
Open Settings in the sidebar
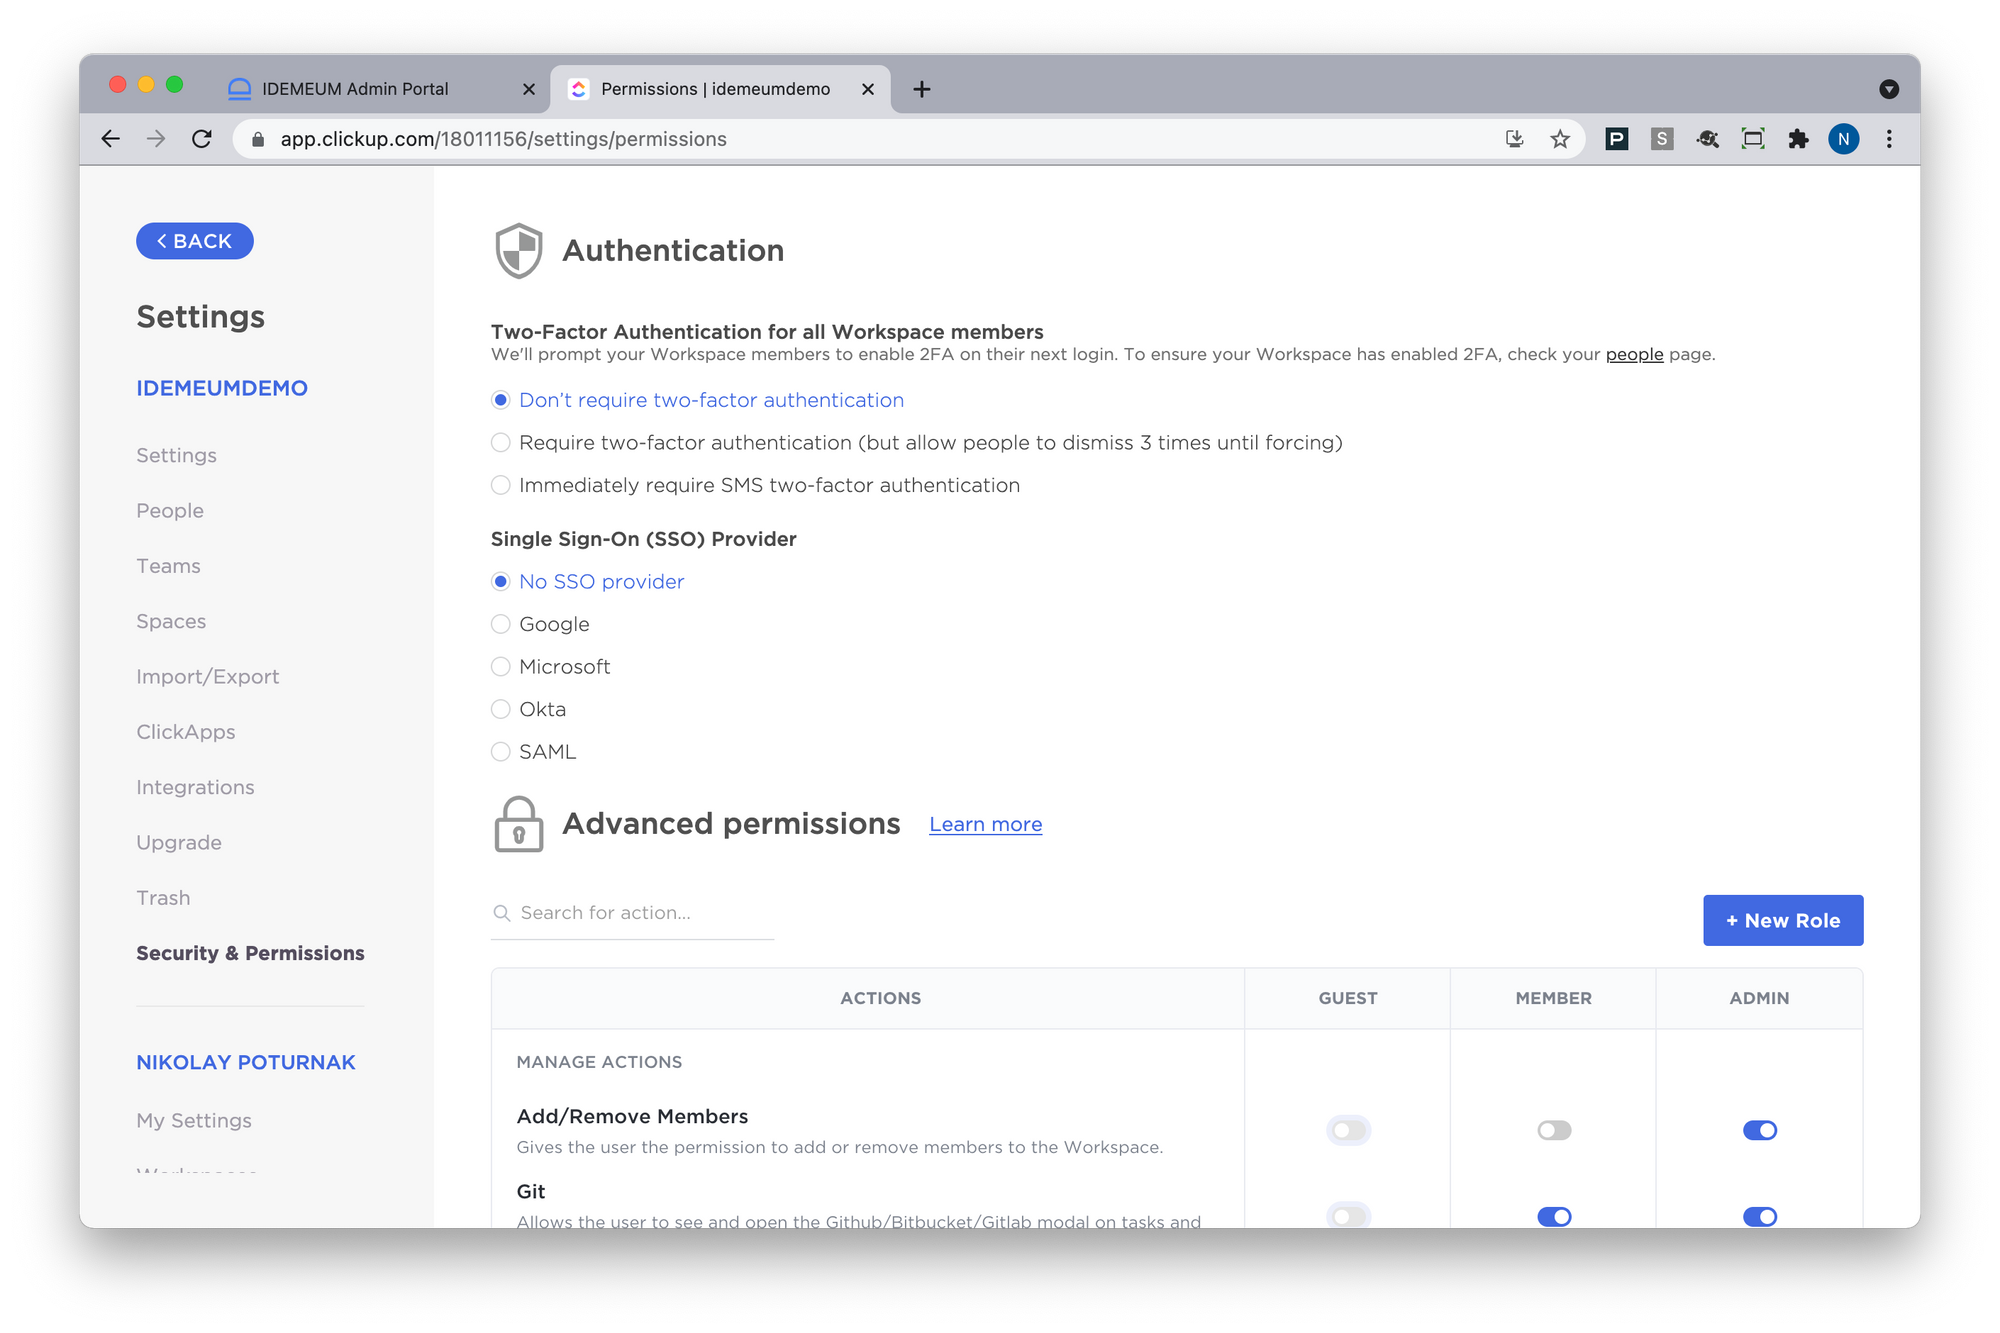pyautogui.click(x=177, y=455)
